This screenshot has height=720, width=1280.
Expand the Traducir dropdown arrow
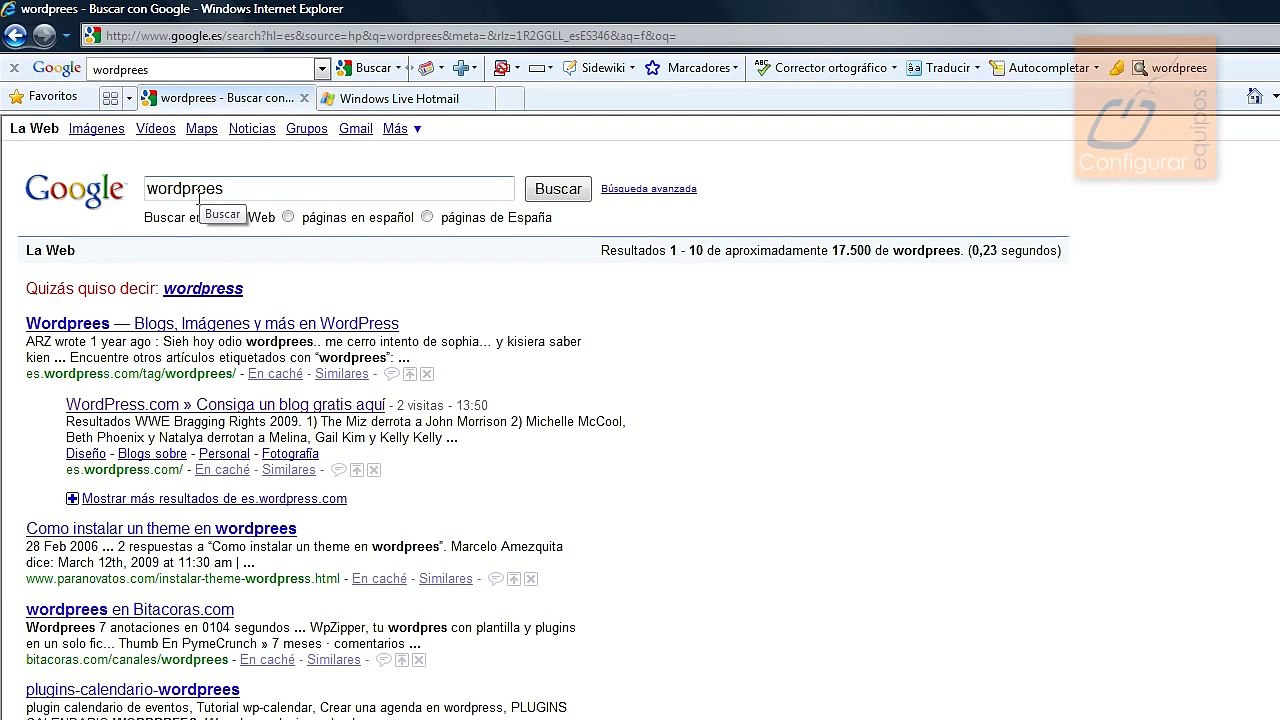click(x=977, y=68)
